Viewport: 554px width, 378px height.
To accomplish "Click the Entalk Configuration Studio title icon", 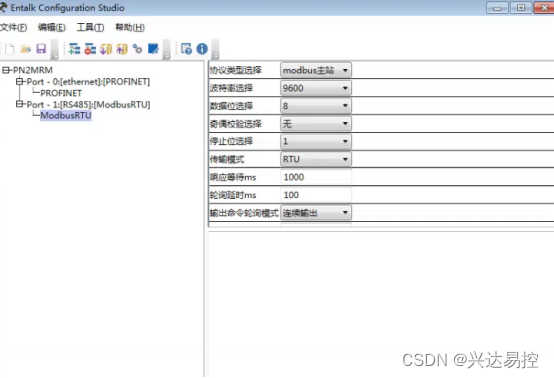I will 3,7.
